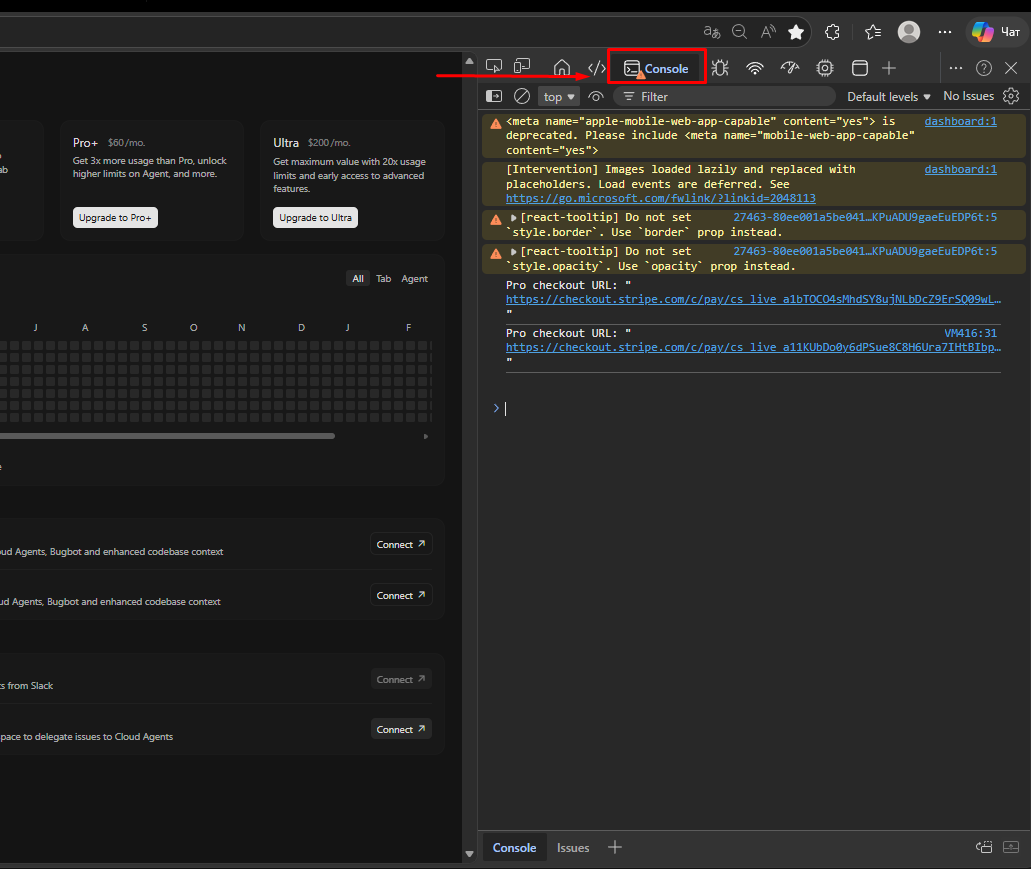Open the Performance gauge icon tab
The width and height of the screenshot is (1031, 869).
[x=790, y=68]
